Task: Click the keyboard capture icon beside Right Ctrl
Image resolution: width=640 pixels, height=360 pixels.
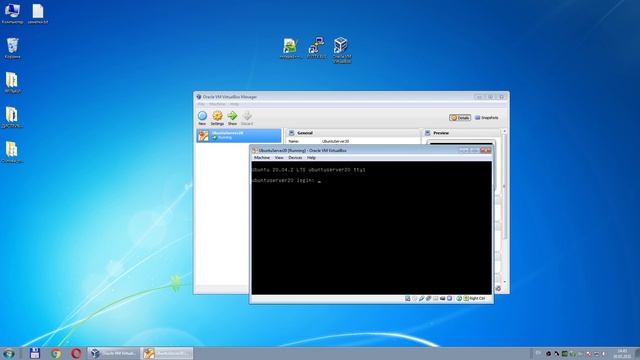Action: [466, 299]
